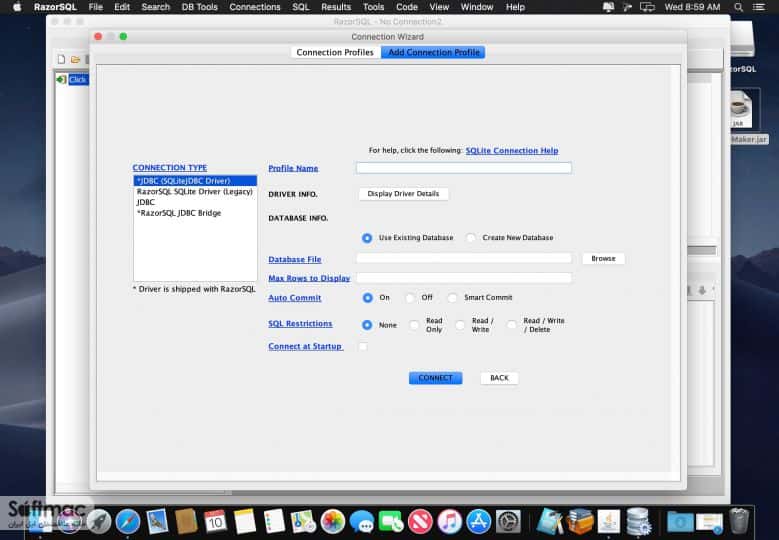Open App Store from the dock
Screen dimensions: 779x540
click(x=478, y=522)
